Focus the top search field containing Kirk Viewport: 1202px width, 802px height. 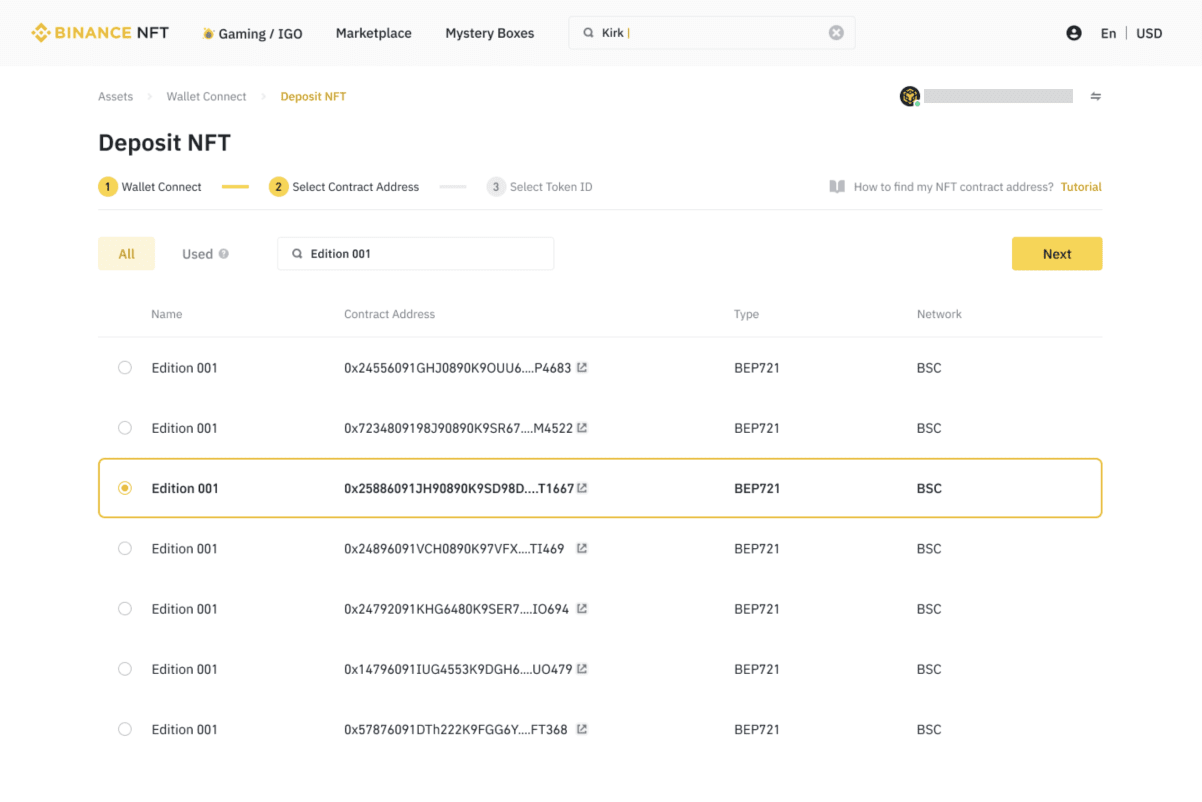[x=712, y=33]
